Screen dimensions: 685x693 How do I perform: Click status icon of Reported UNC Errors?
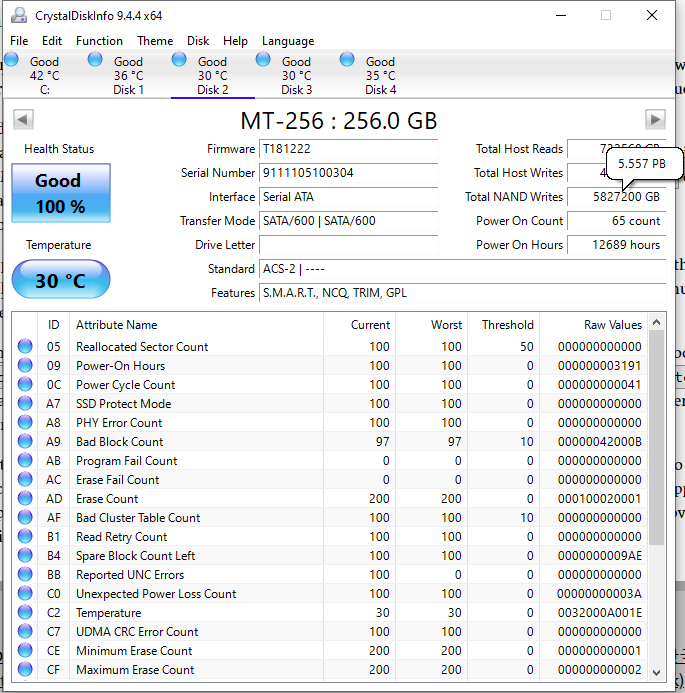pyautogui.click(x=25, y=574)
